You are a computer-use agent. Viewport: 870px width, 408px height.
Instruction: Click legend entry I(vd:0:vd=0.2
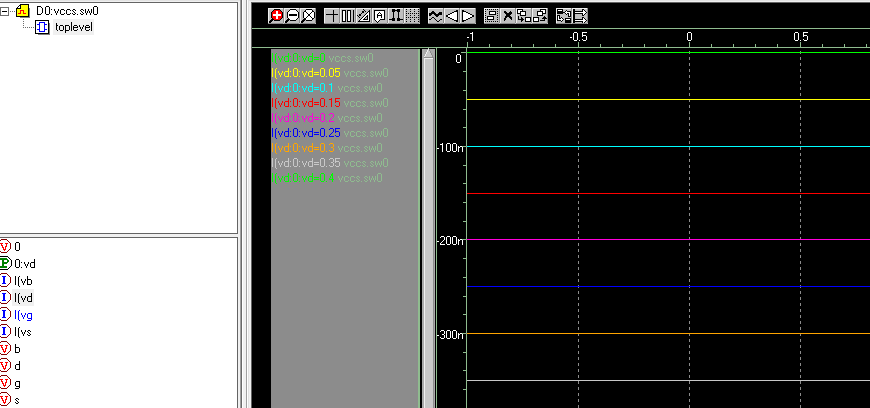pos(303,118)
